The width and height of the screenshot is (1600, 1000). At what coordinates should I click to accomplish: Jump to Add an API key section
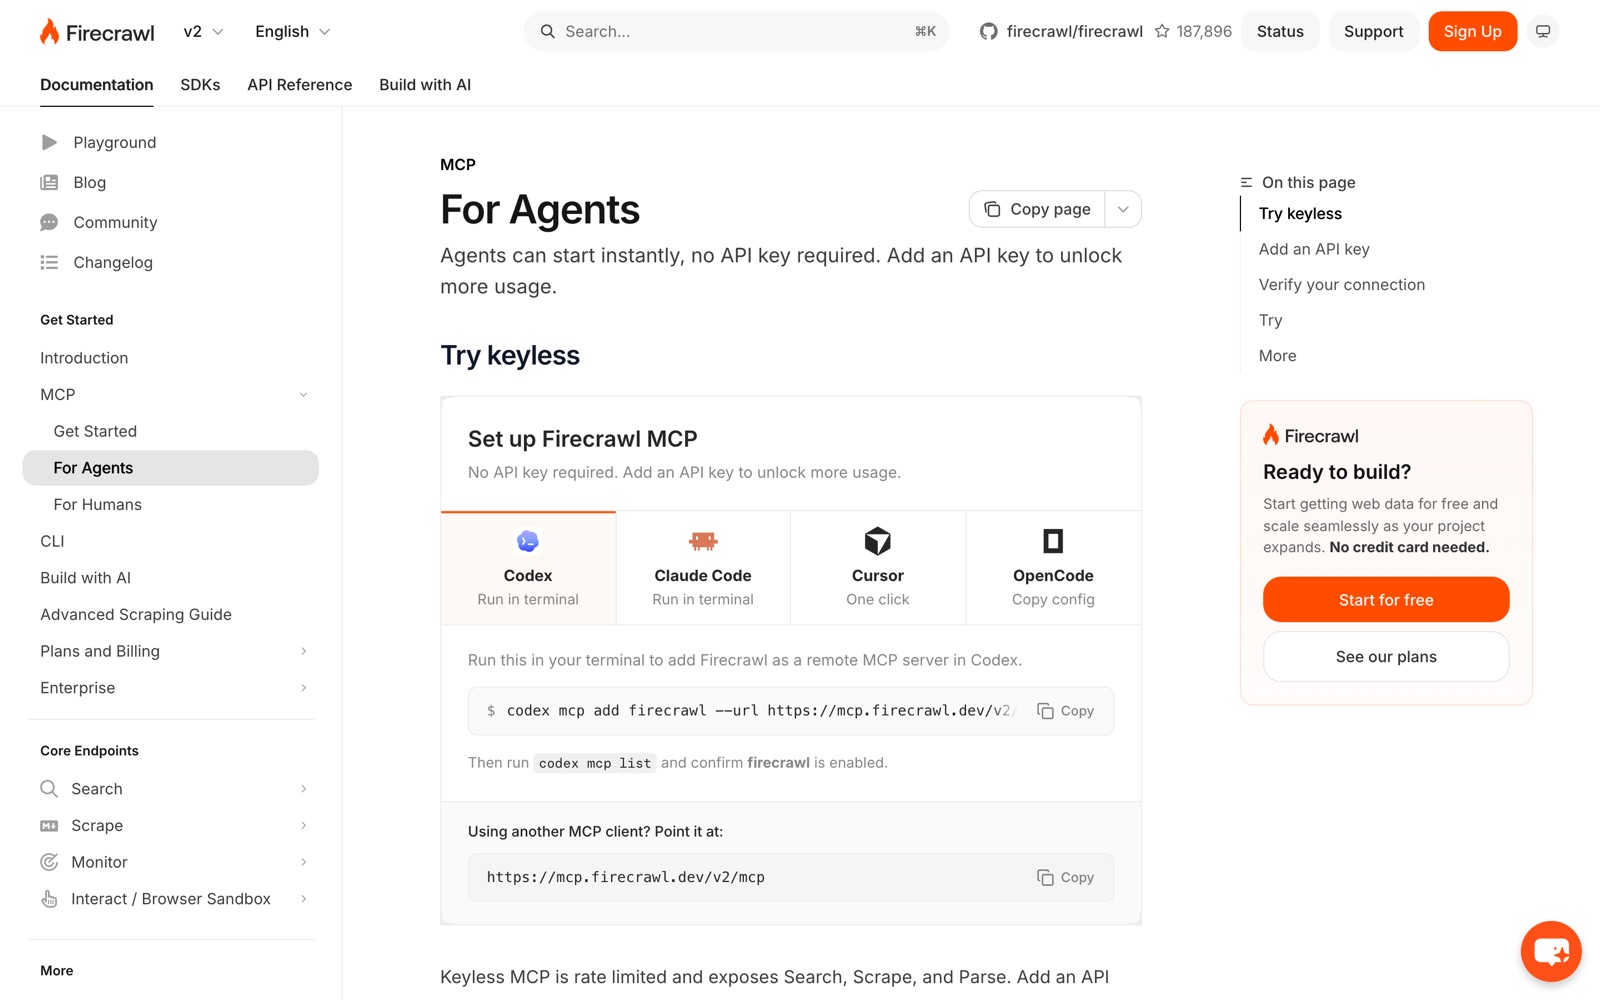click(1314, 249)
